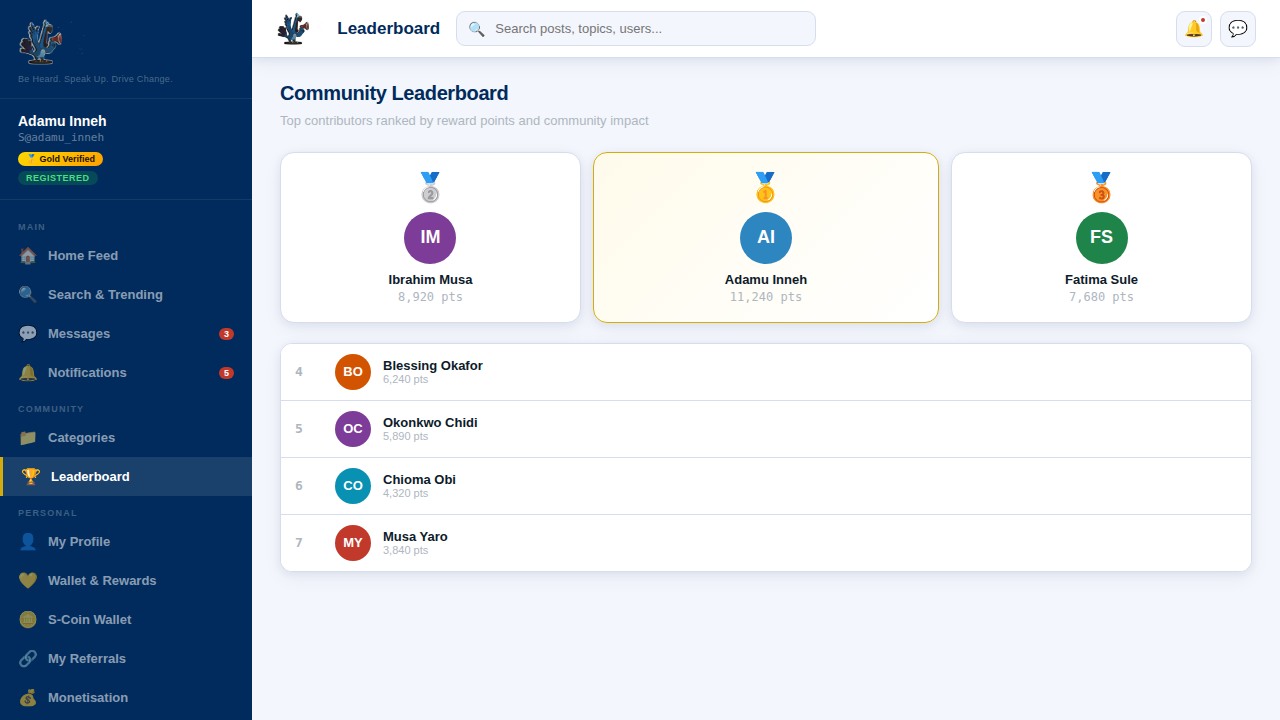Click the 11,240 pts score
Viewport: 1280px width, 720px height.
pos(766,297)
